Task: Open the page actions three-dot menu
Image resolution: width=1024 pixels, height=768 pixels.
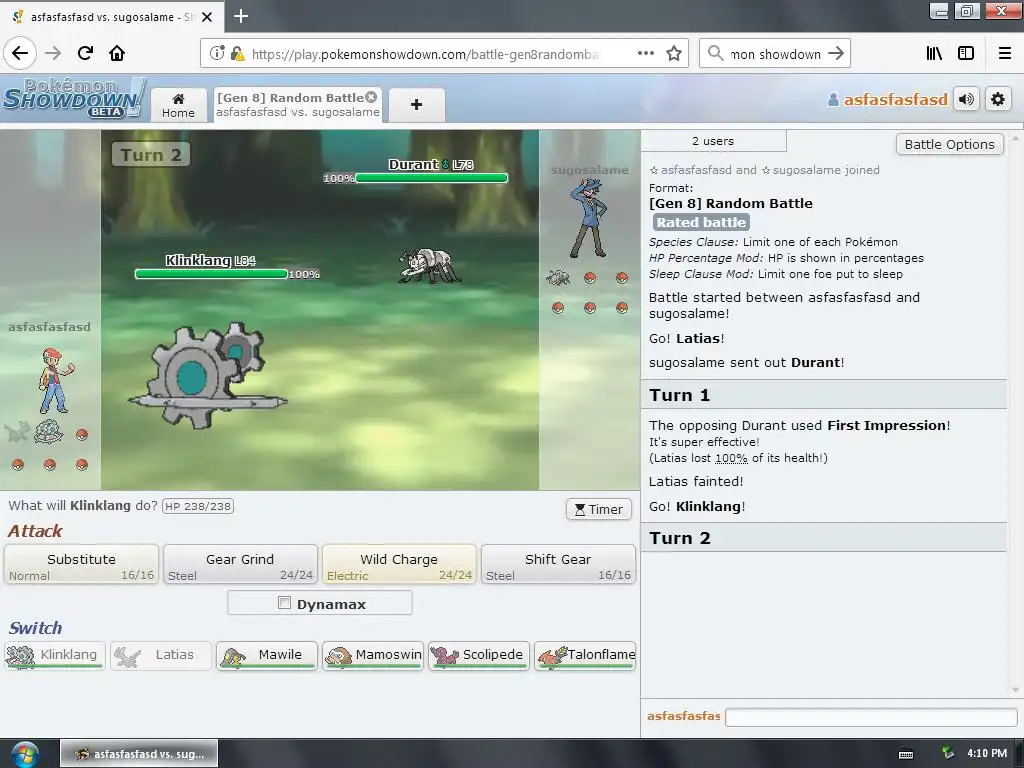Action: 645,53
